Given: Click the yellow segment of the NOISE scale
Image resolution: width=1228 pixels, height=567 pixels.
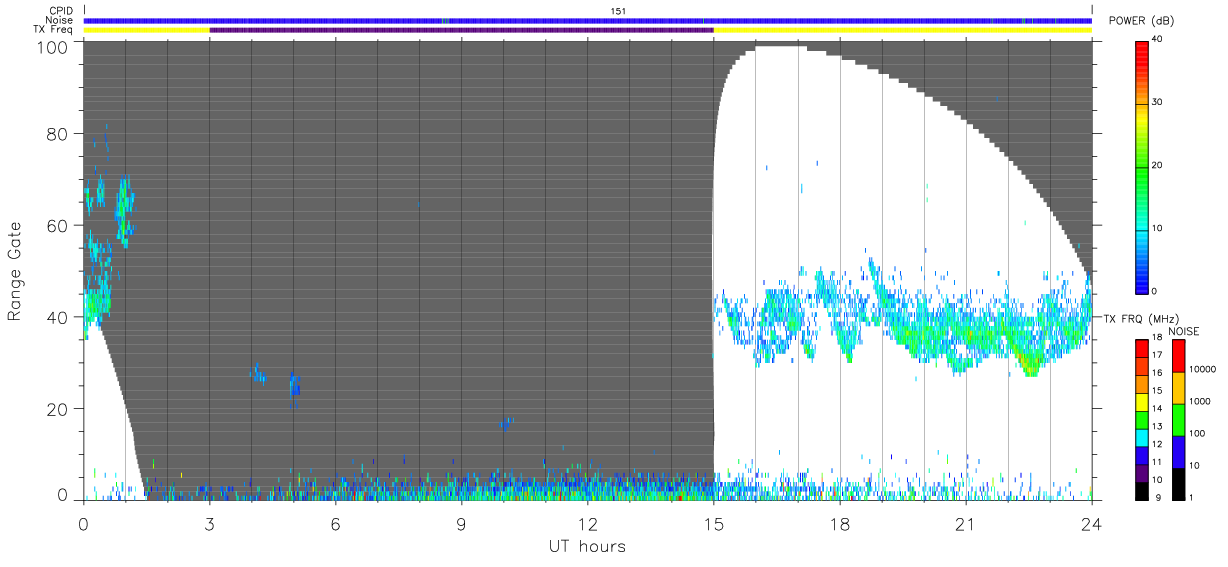Looking at the screenshot, I should click(1177, 388).
